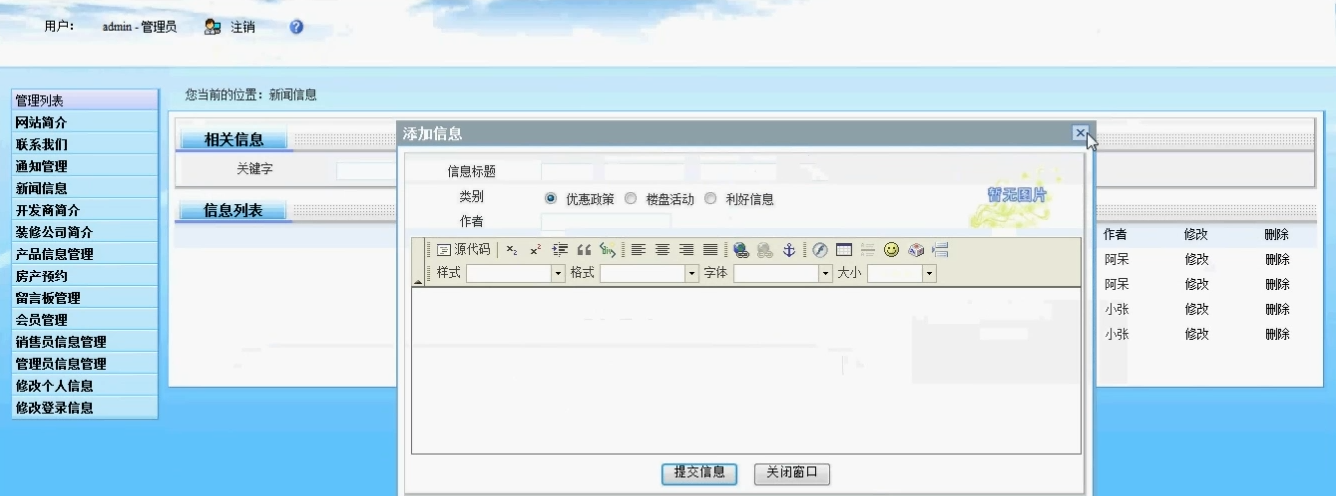
Task: Open the 大小 size dropdown
Action: (902, 273)
